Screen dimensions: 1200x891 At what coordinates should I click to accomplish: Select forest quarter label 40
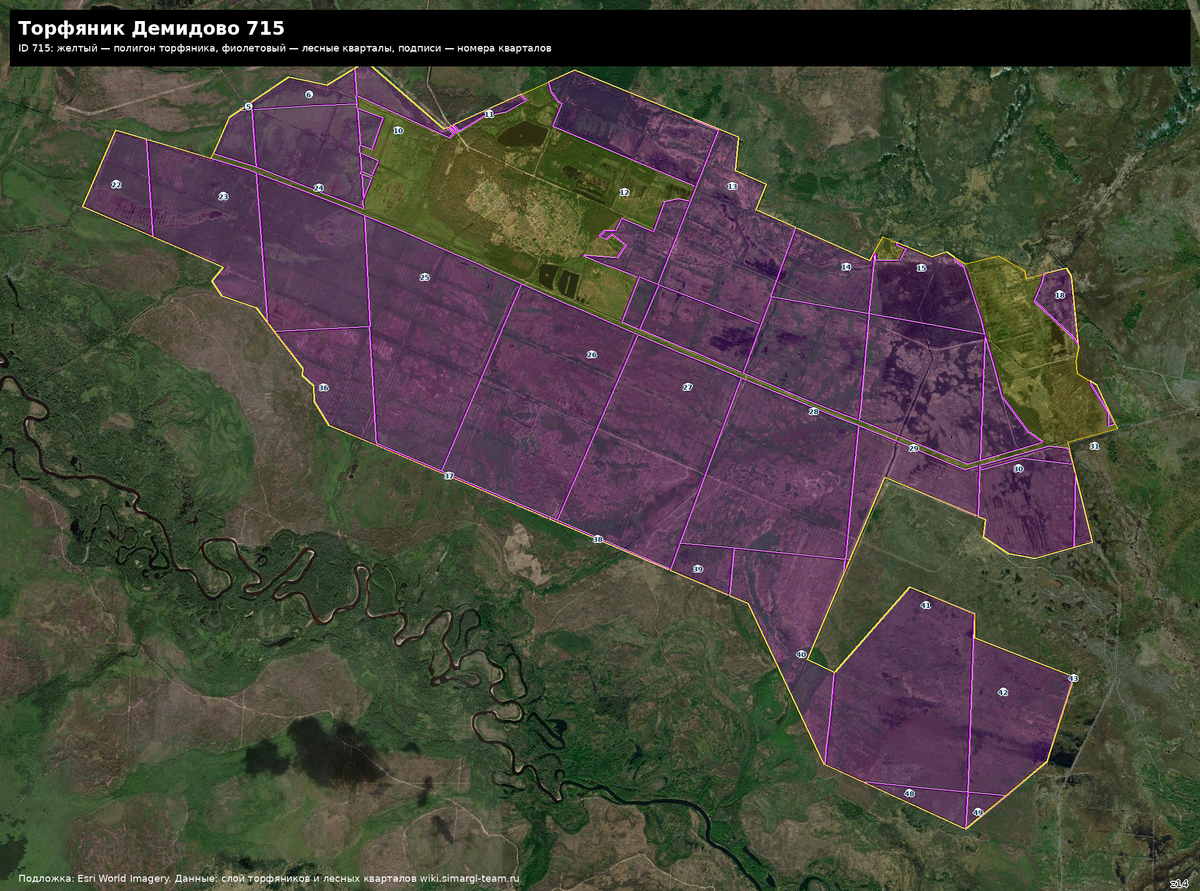pos(801,654)
